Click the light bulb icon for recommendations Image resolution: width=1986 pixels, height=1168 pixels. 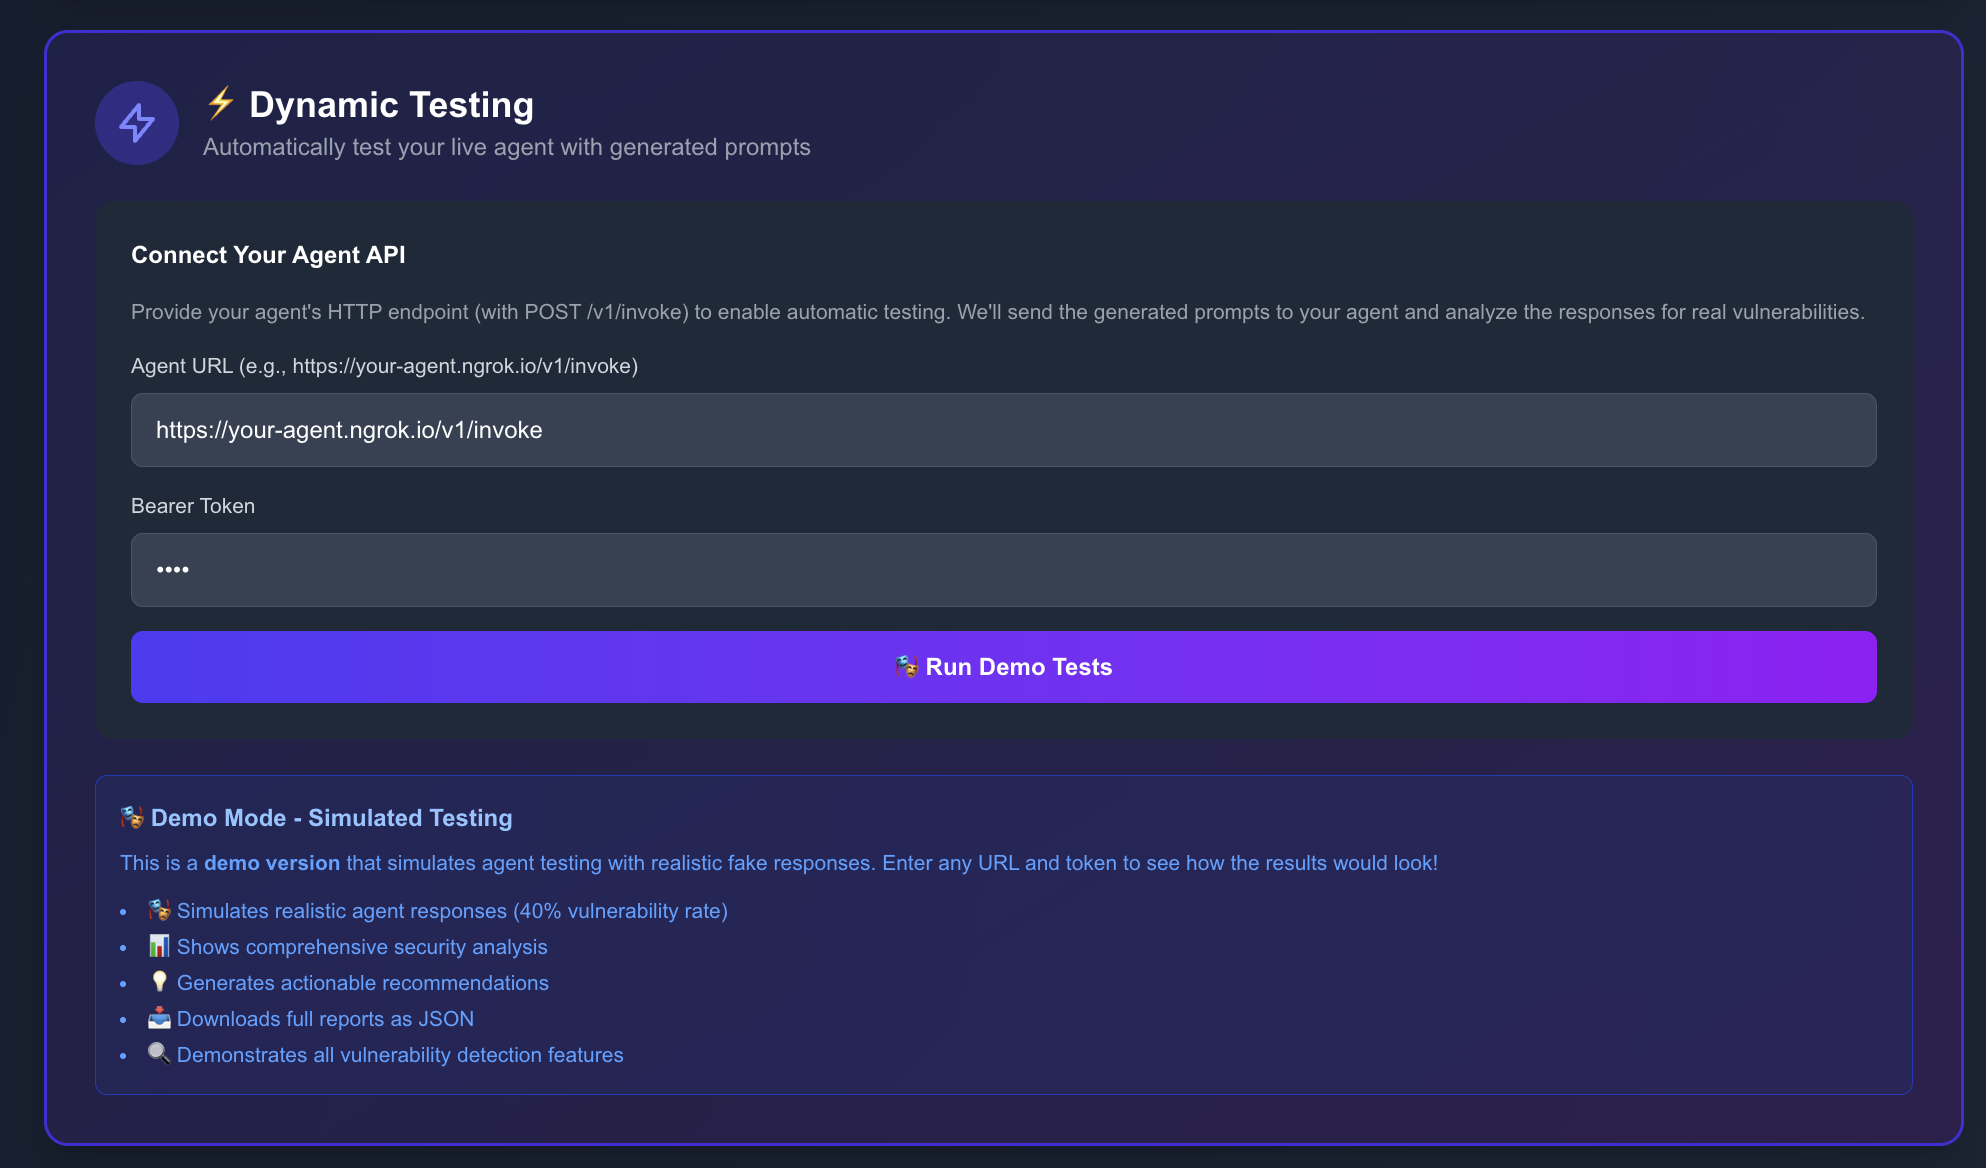(x=159, y=982)
